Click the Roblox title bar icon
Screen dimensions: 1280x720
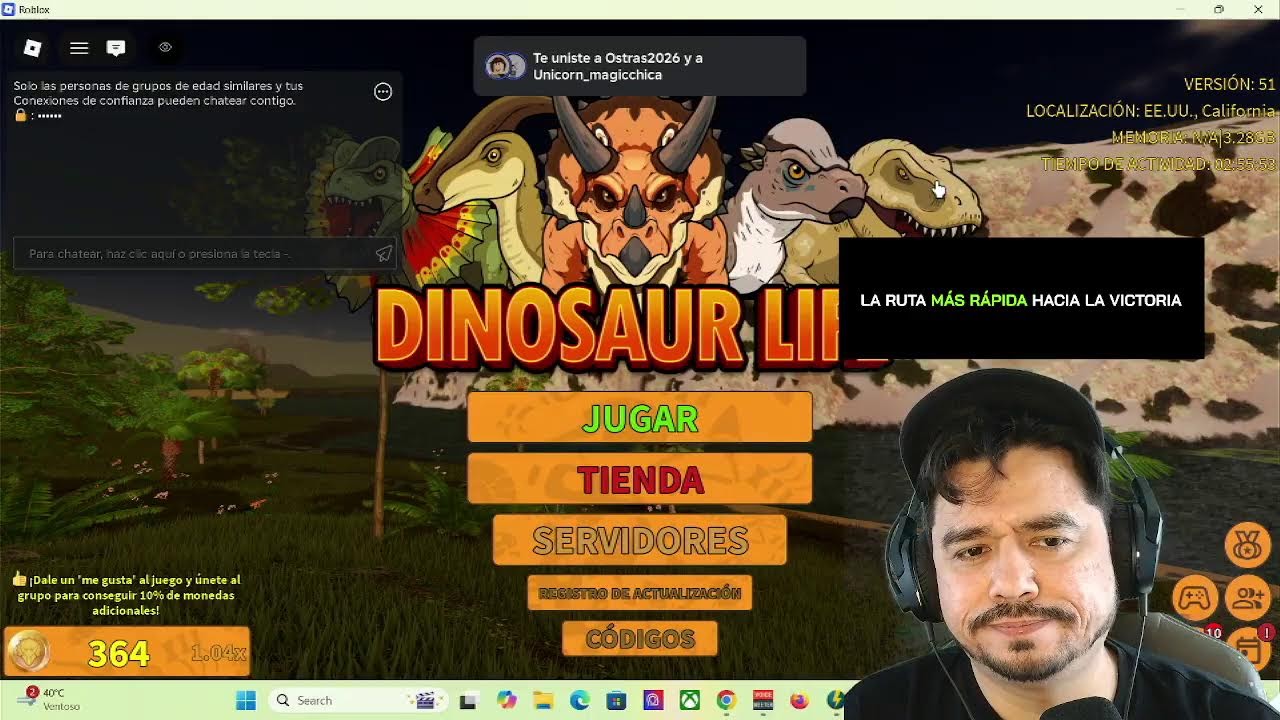[x=9, y=9]
